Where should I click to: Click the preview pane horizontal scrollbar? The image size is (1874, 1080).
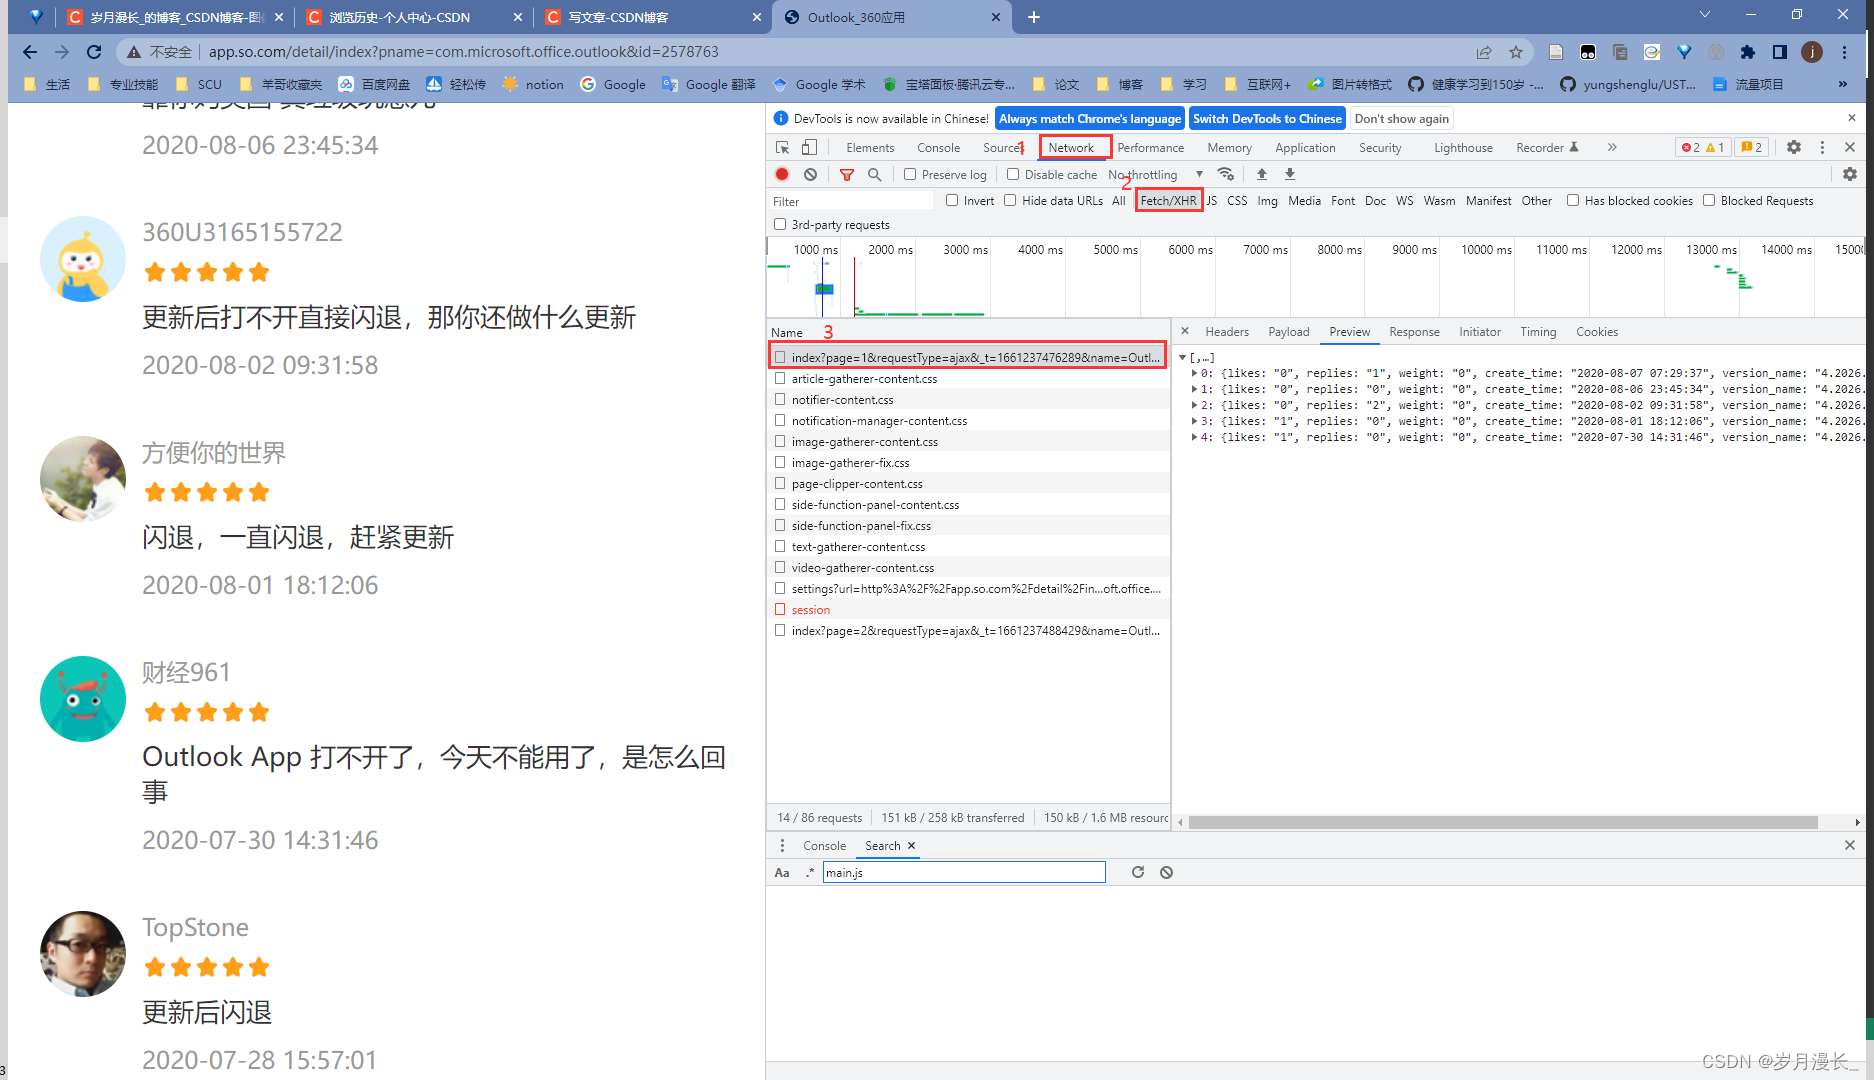[1503, 822]
